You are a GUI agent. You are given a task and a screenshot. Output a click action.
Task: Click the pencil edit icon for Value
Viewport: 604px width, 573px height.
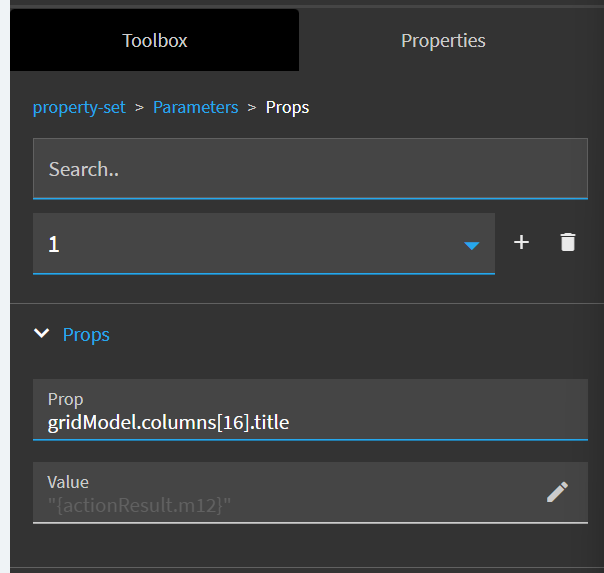pos(558,491)
